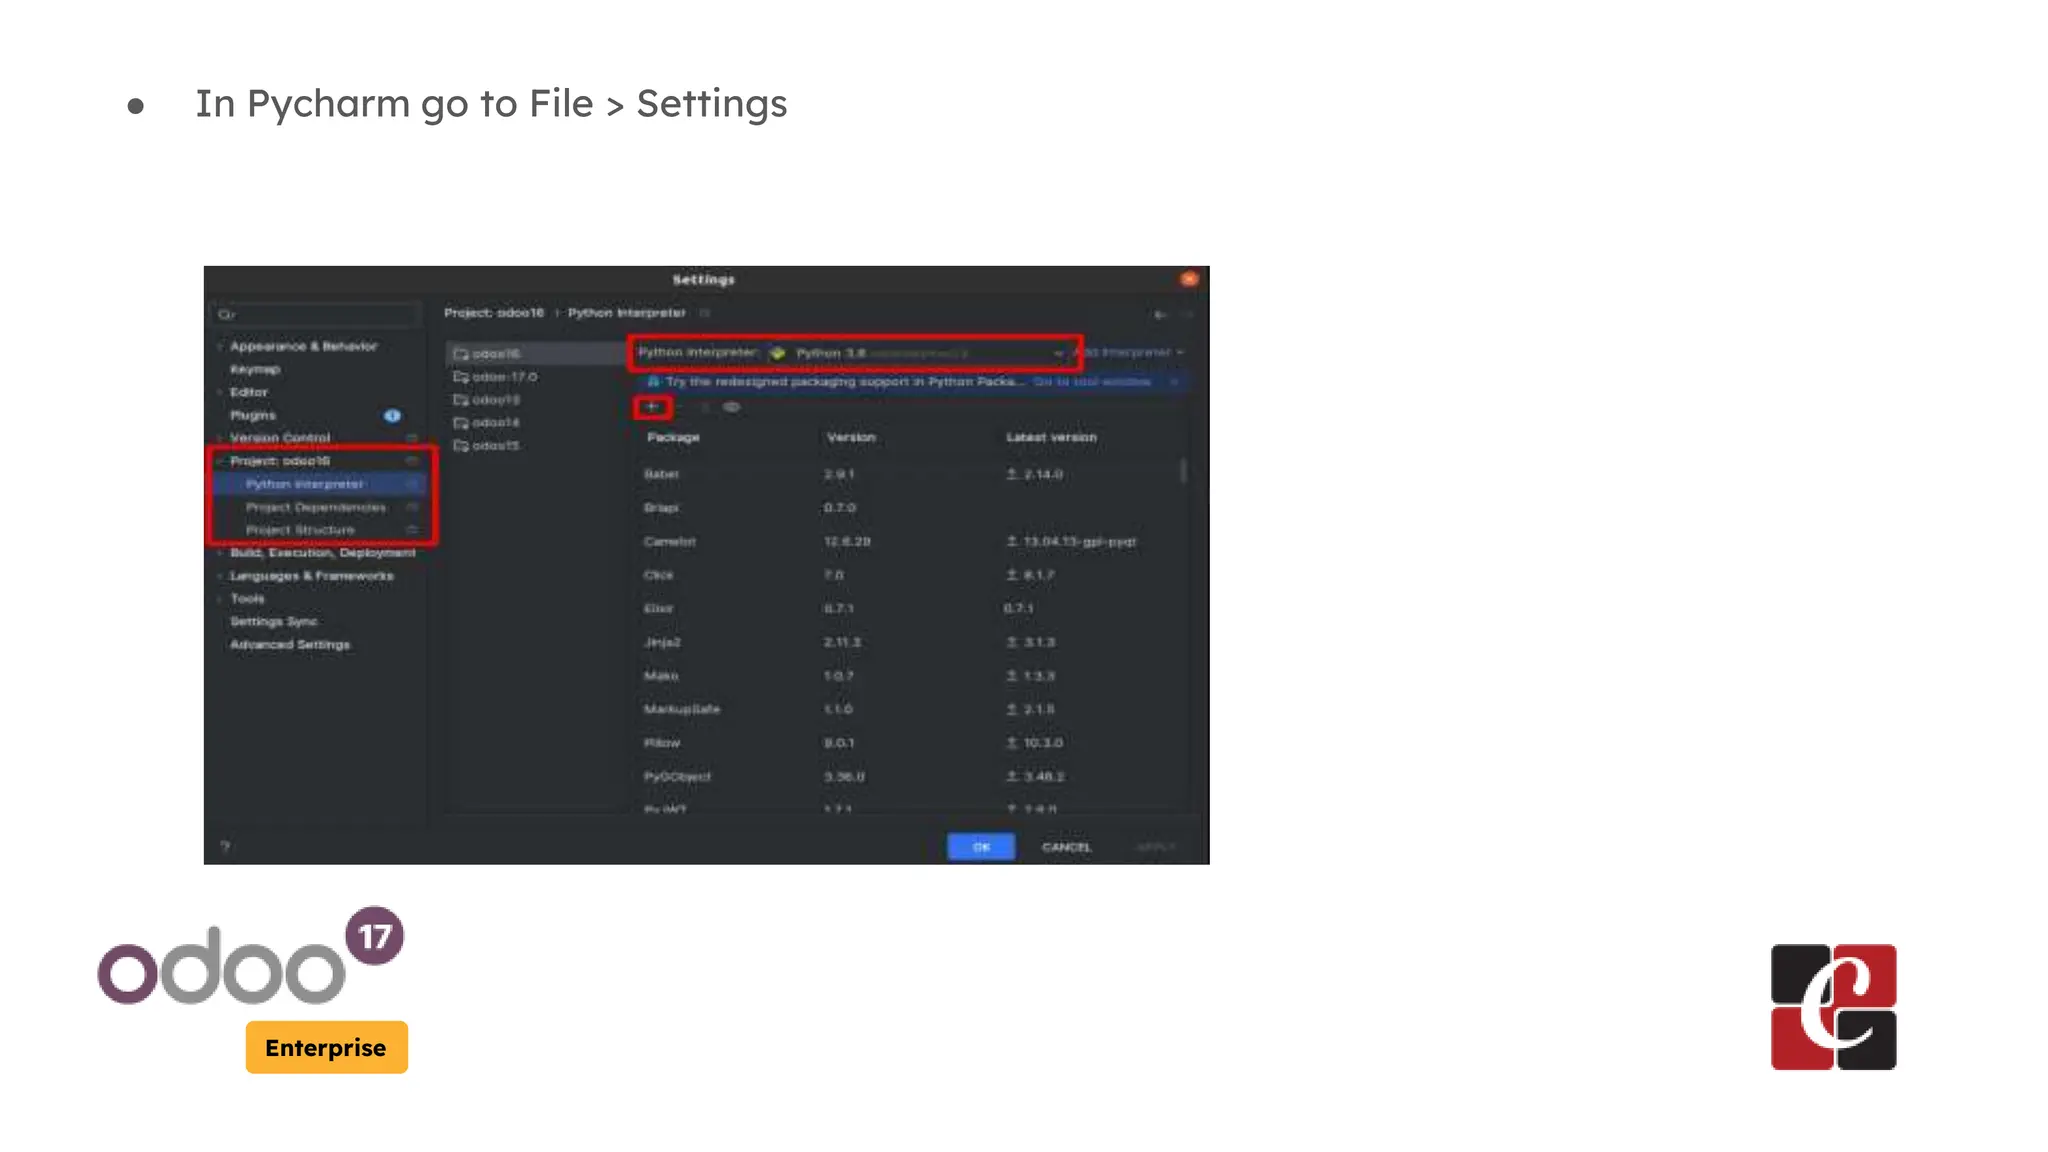Screen dimensions: 2048x1152
Task: Select the Click package row
Action: 907,575
